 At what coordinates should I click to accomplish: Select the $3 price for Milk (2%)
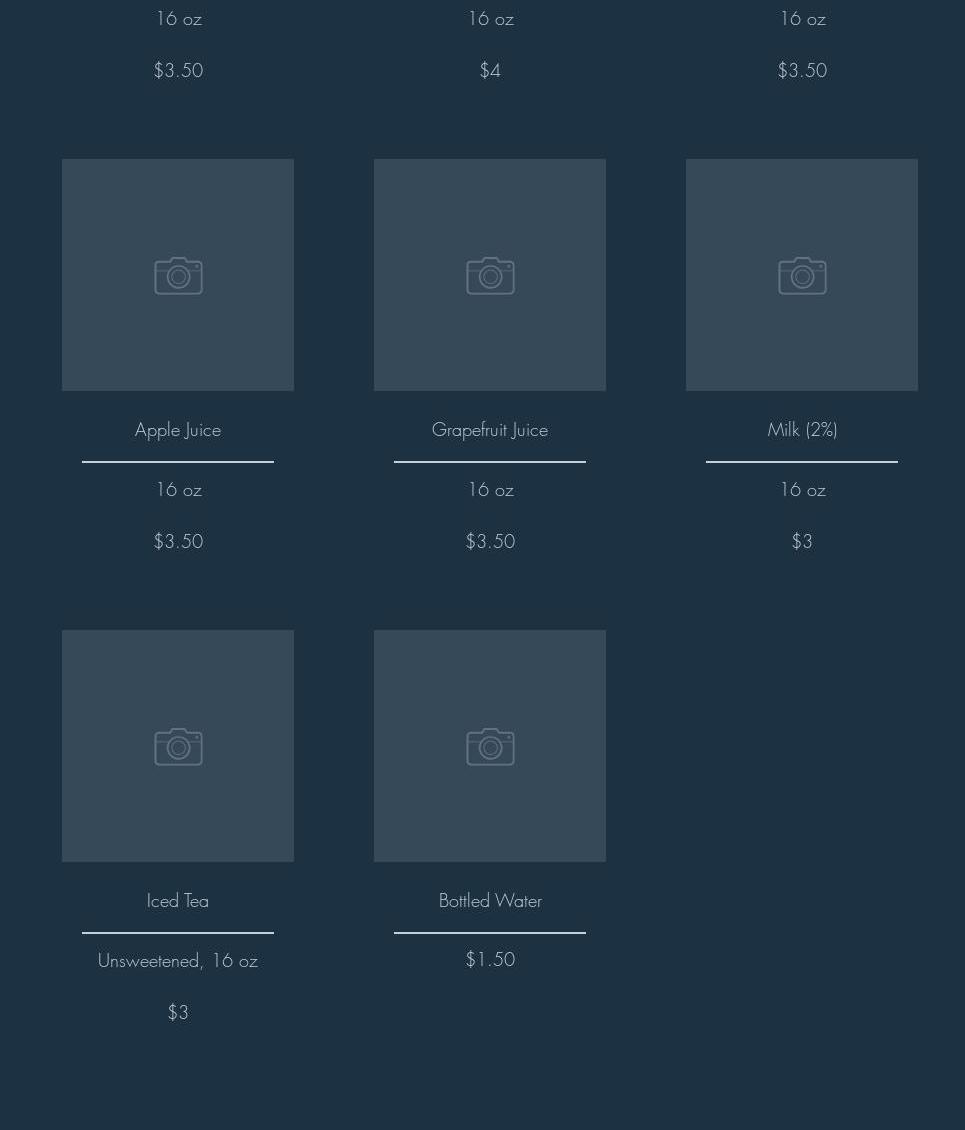pyautogui.click(x=802, y=542)
